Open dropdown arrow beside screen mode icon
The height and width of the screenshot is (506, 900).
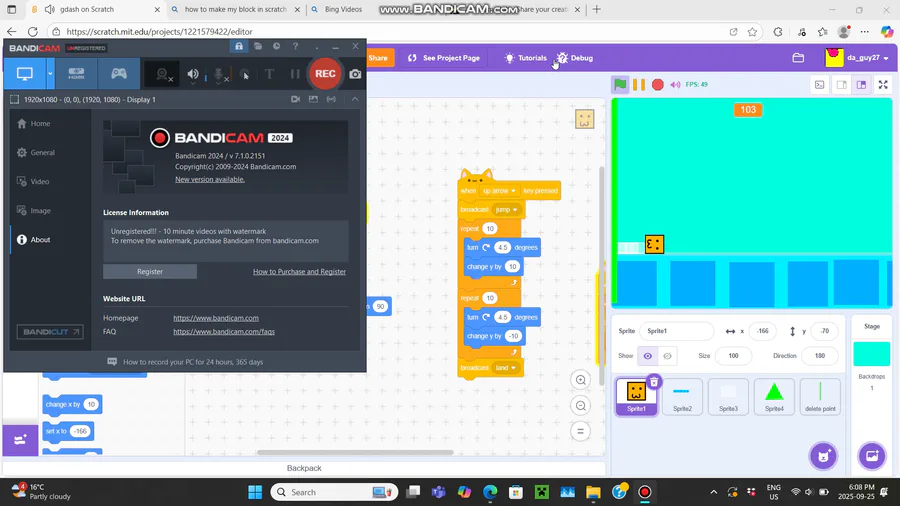point(50,73)
